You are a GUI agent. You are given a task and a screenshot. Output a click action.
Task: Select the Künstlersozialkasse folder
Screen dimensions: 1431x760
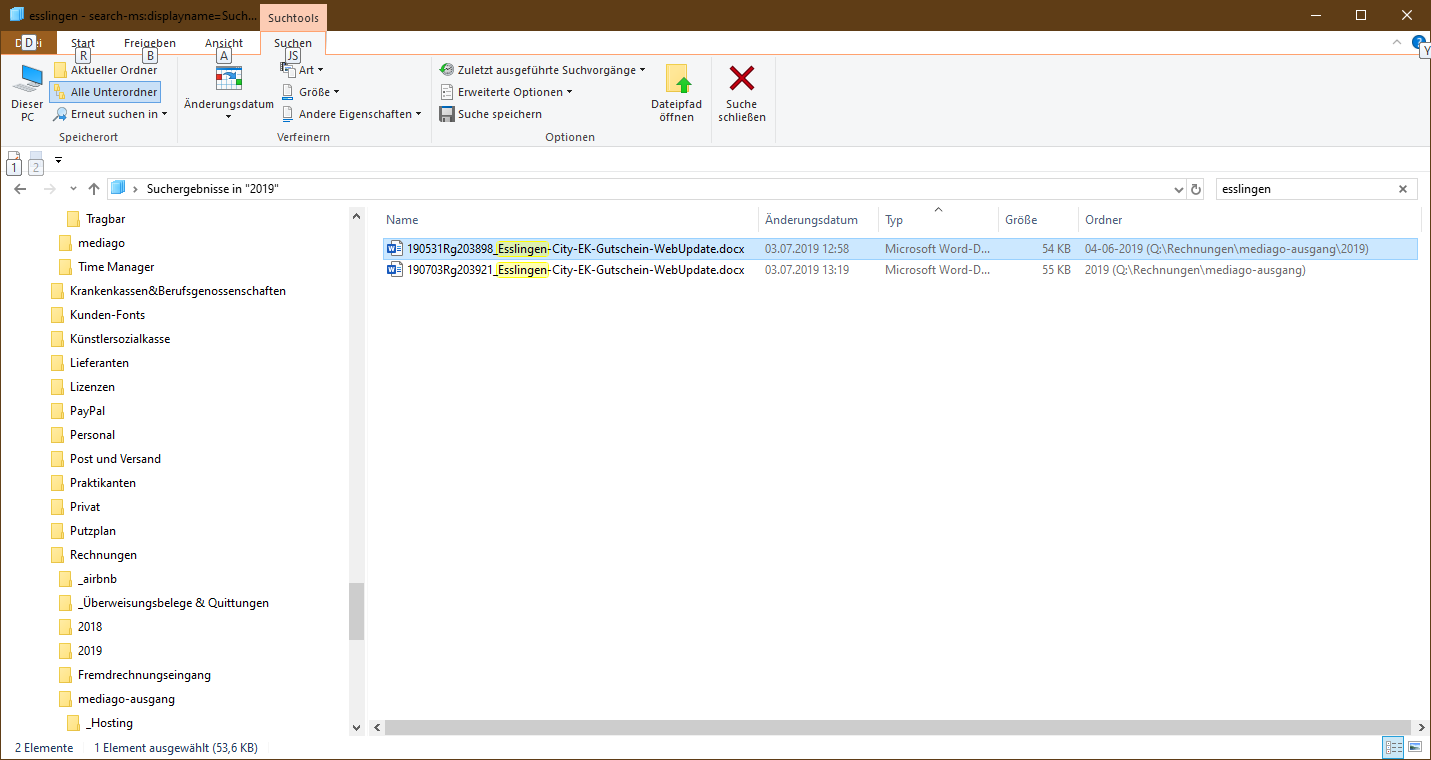pos(120,339)
